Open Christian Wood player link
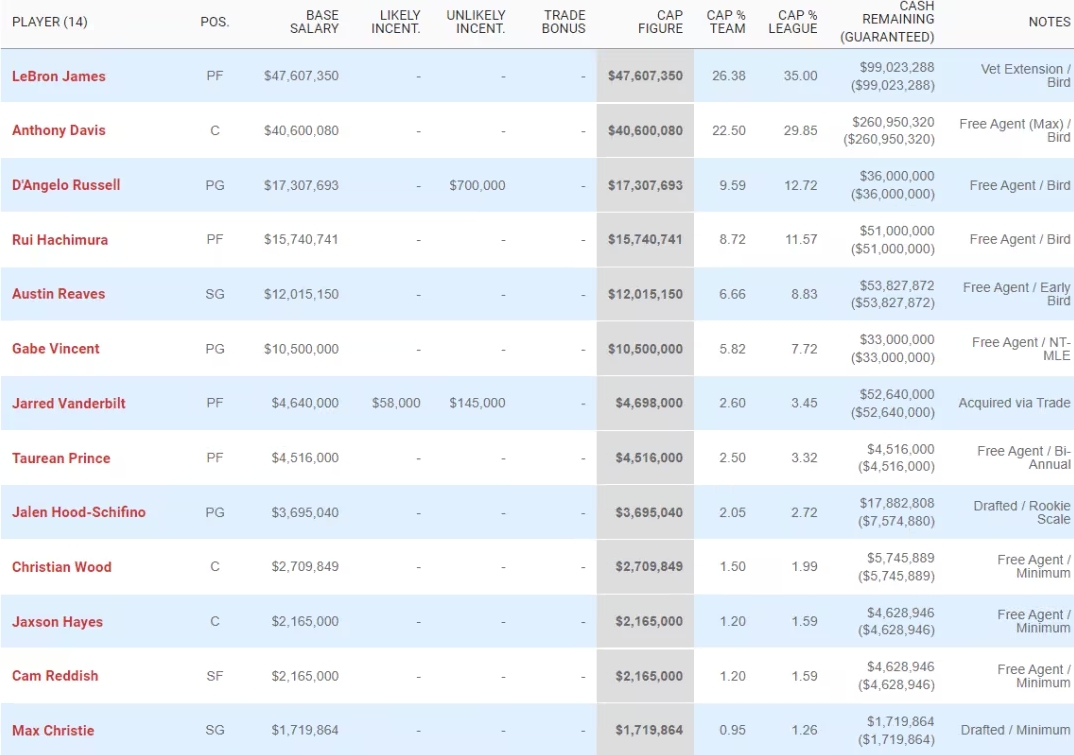Image resolution: width=1074 pixels, height=755 pixels. pyautogui.click(x=62, y=567)
